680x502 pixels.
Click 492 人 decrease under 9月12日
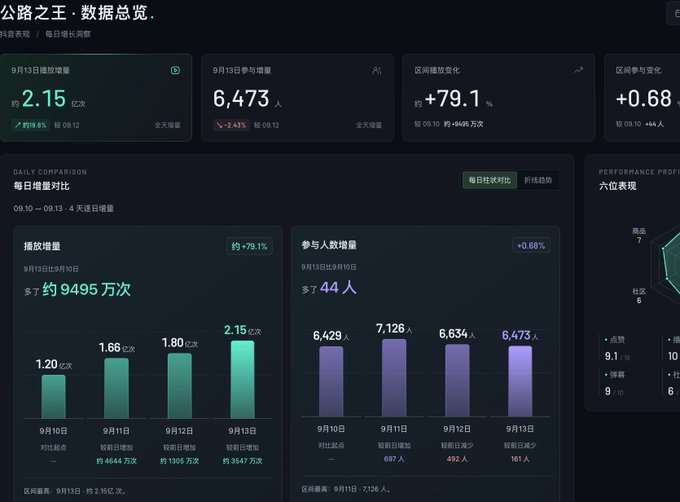(x=457, y=459)
